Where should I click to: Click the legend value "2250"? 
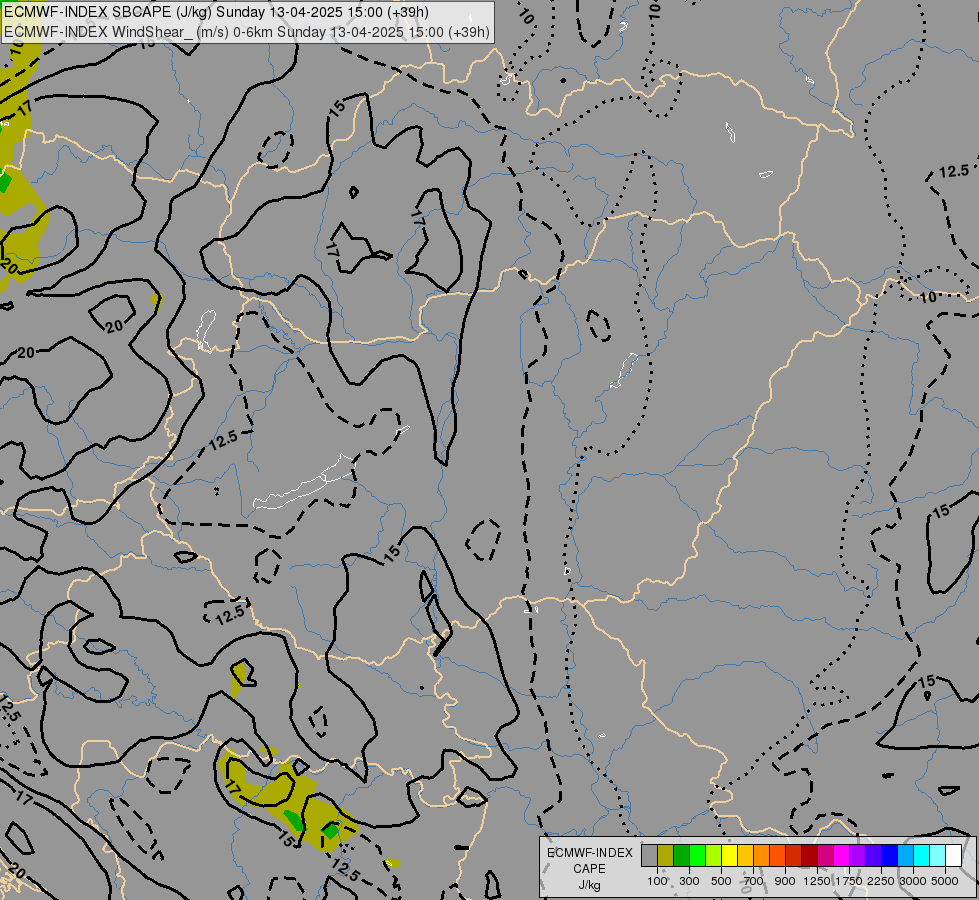pos(881,881)
